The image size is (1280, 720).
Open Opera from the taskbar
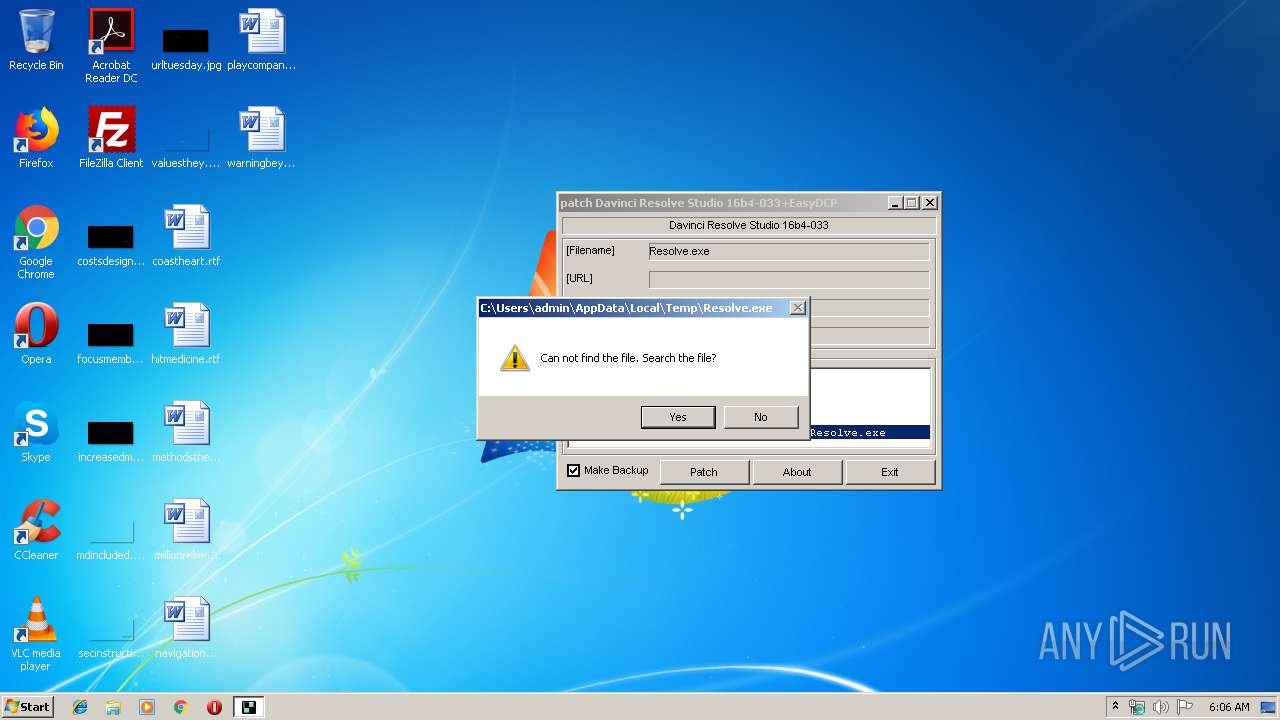click(x=214, y=707)
